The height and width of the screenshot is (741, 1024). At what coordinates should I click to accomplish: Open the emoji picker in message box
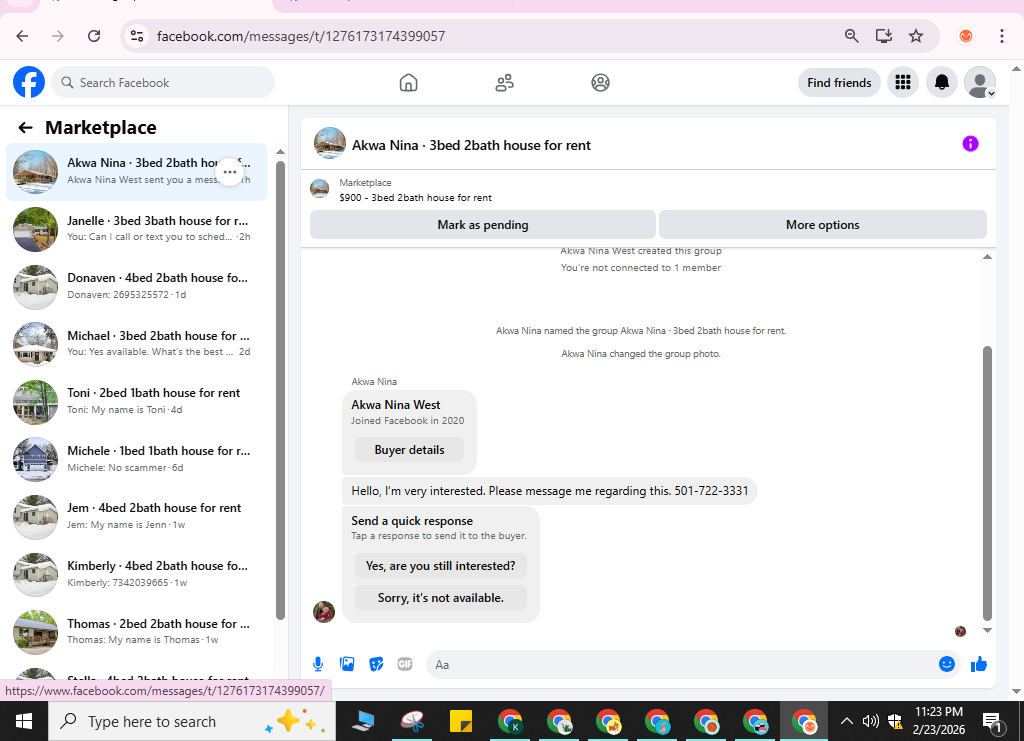pos(946,664)
